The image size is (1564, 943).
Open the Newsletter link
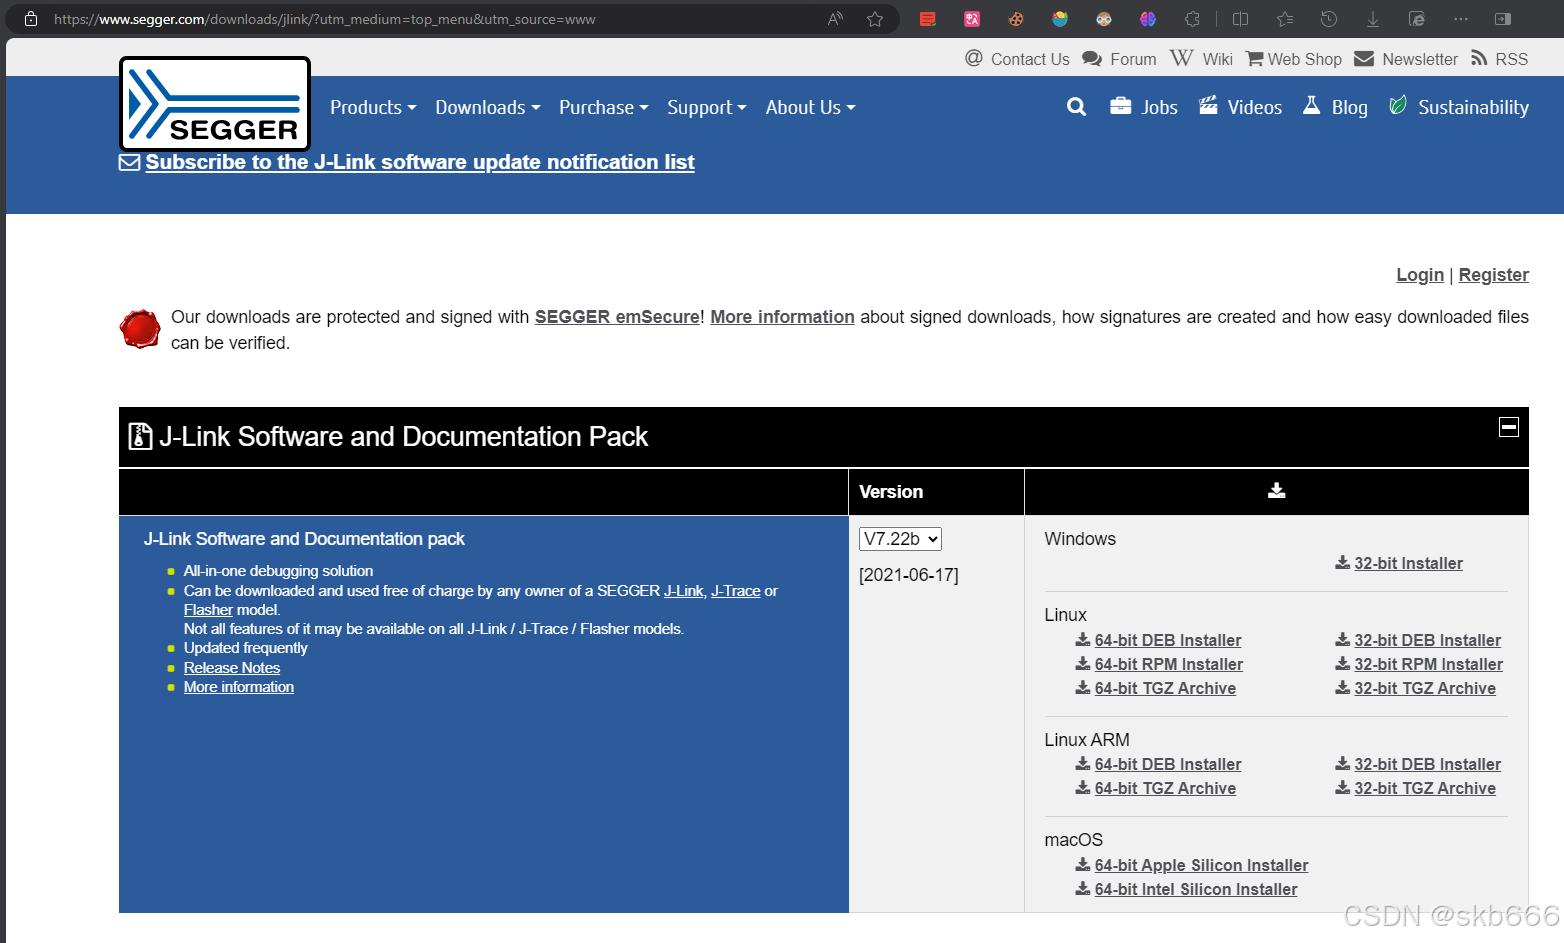[x=1405, y=59]
